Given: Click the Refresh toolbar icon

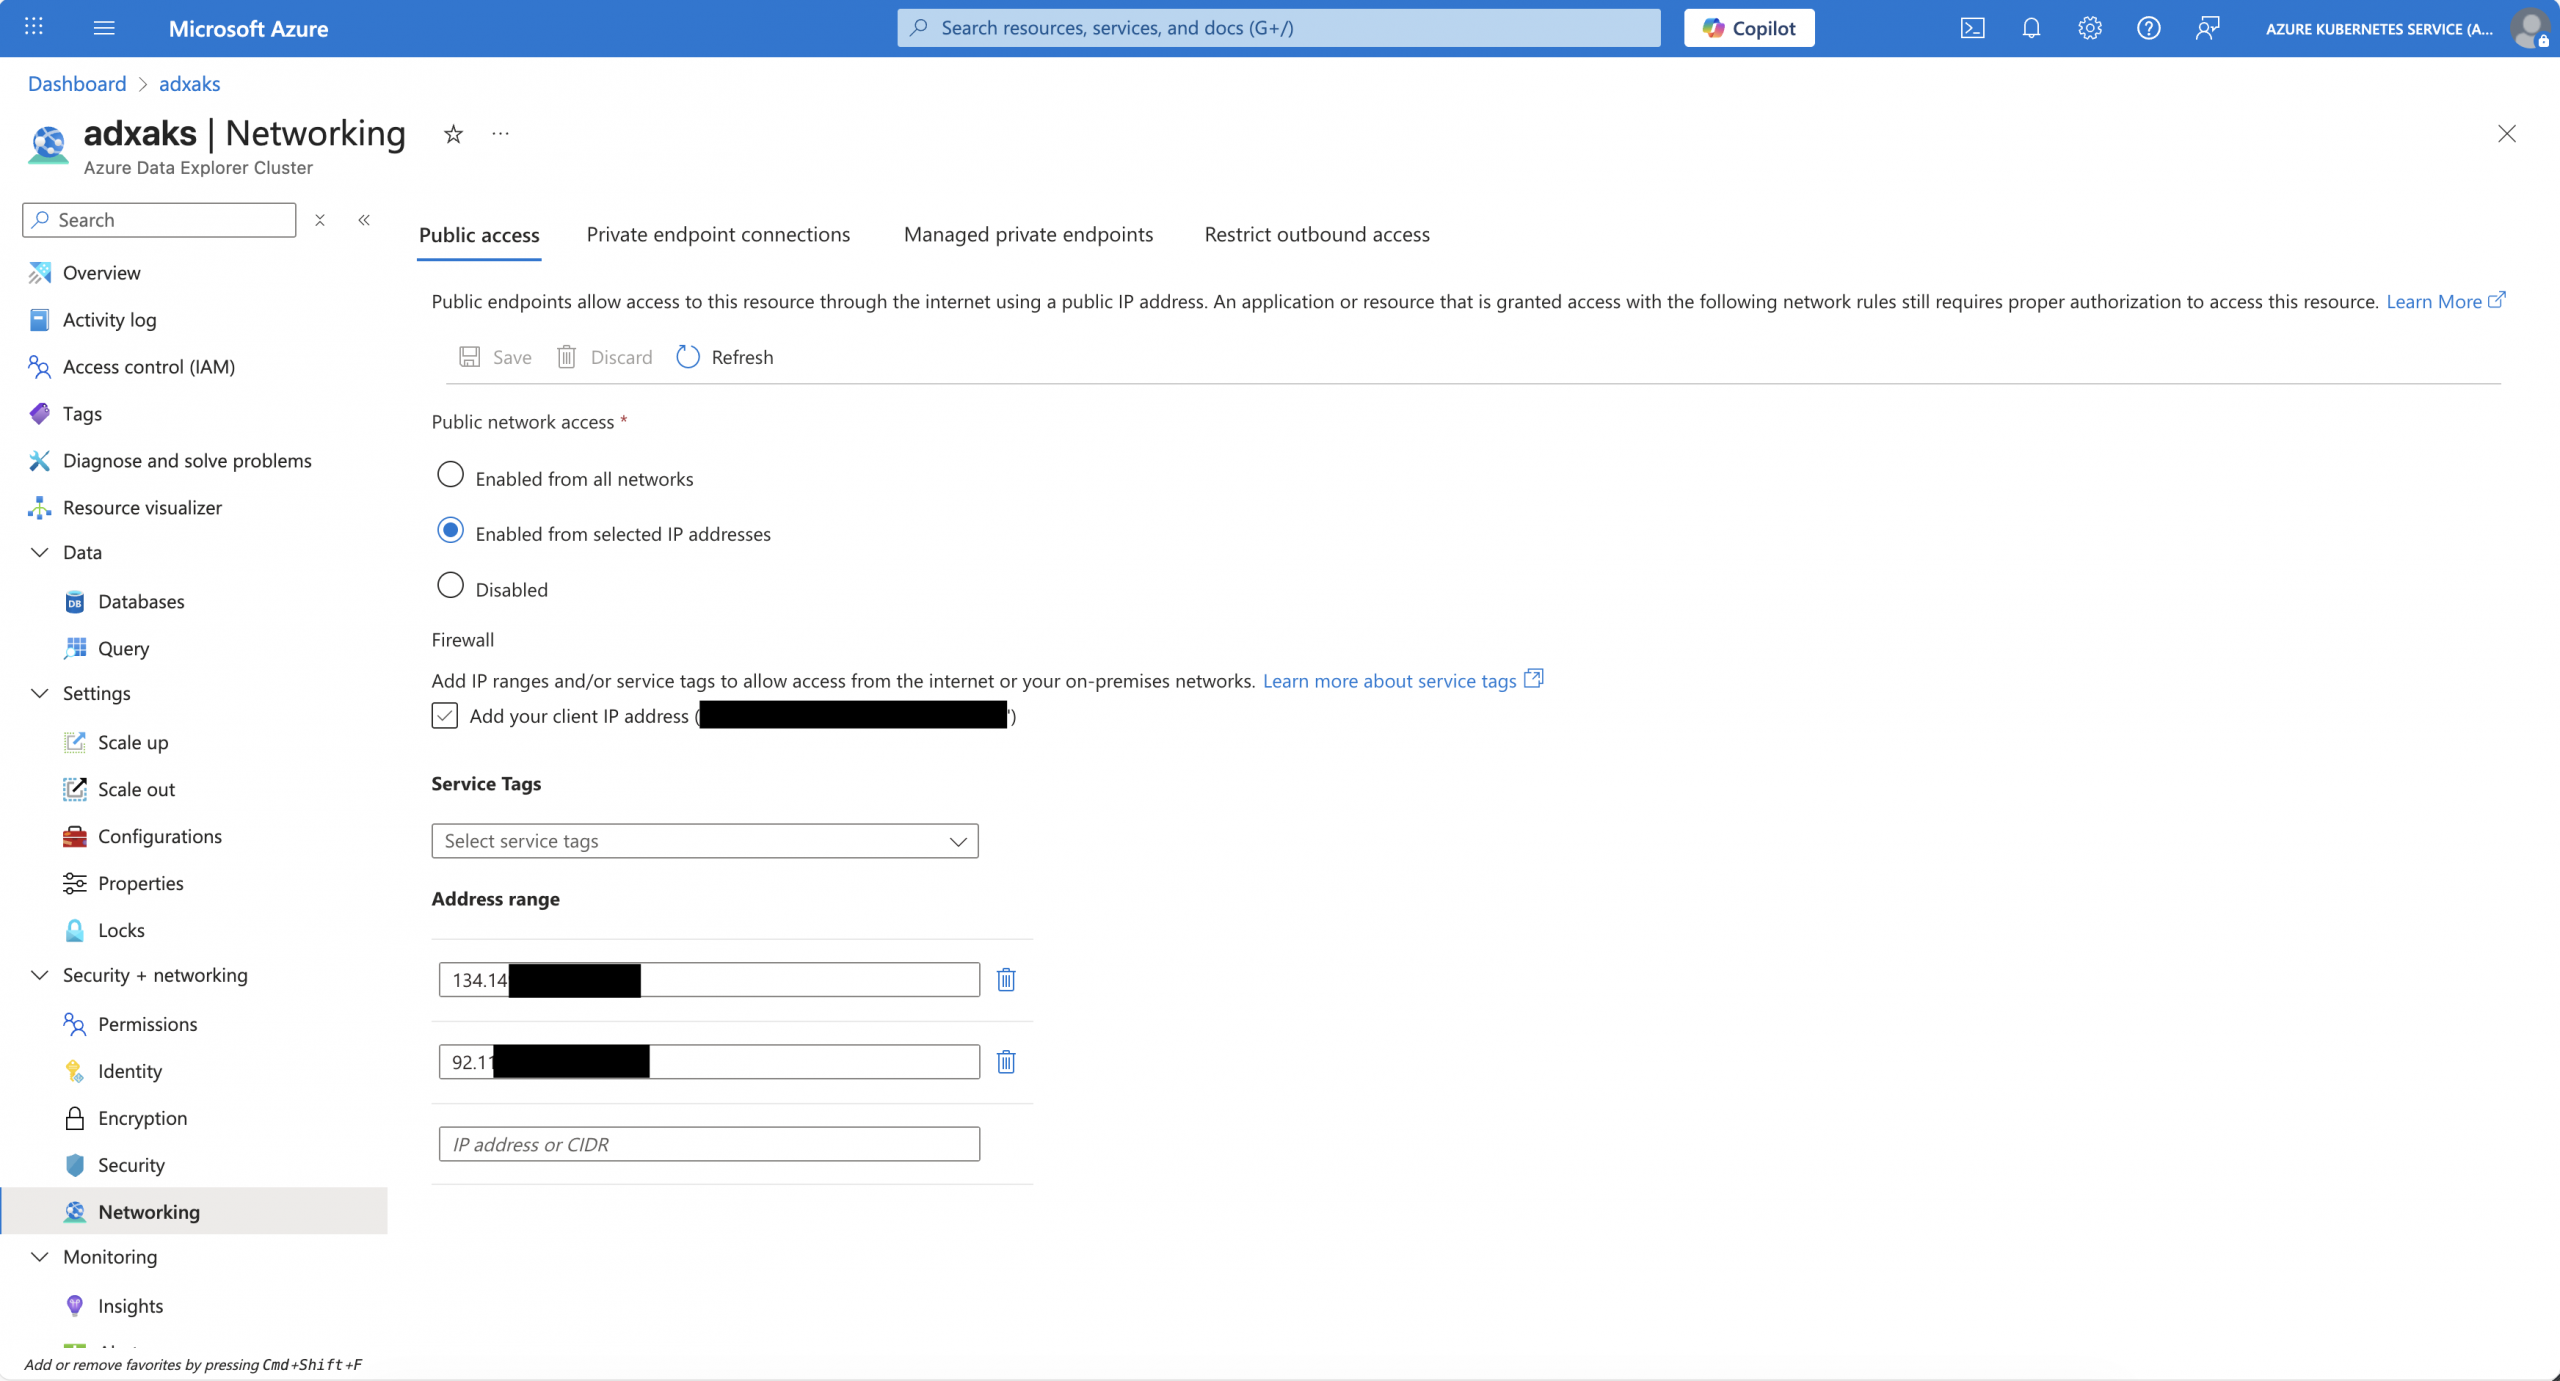Looking at the screenshot, I should point(688,357).
